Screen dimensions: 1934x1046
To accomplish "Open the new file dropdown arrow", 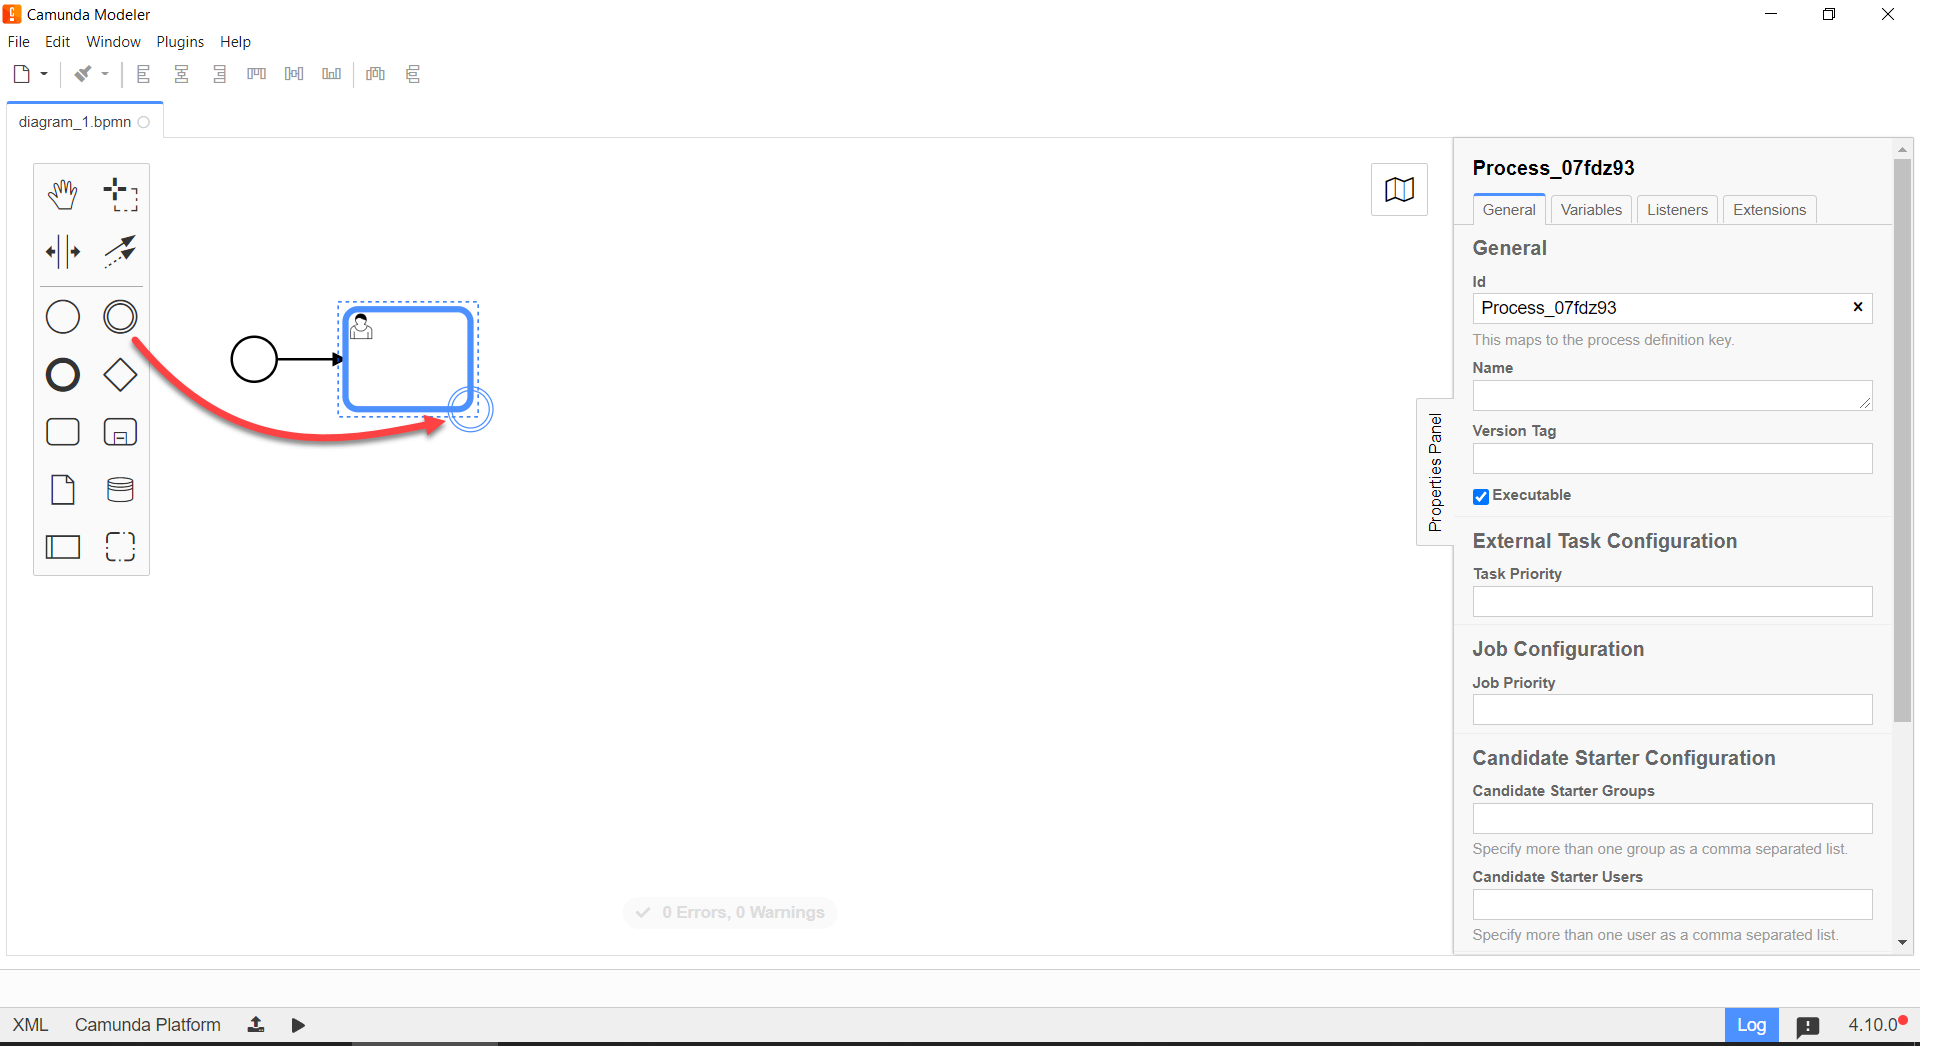I will pyautogui.click(x=44, y=74).
